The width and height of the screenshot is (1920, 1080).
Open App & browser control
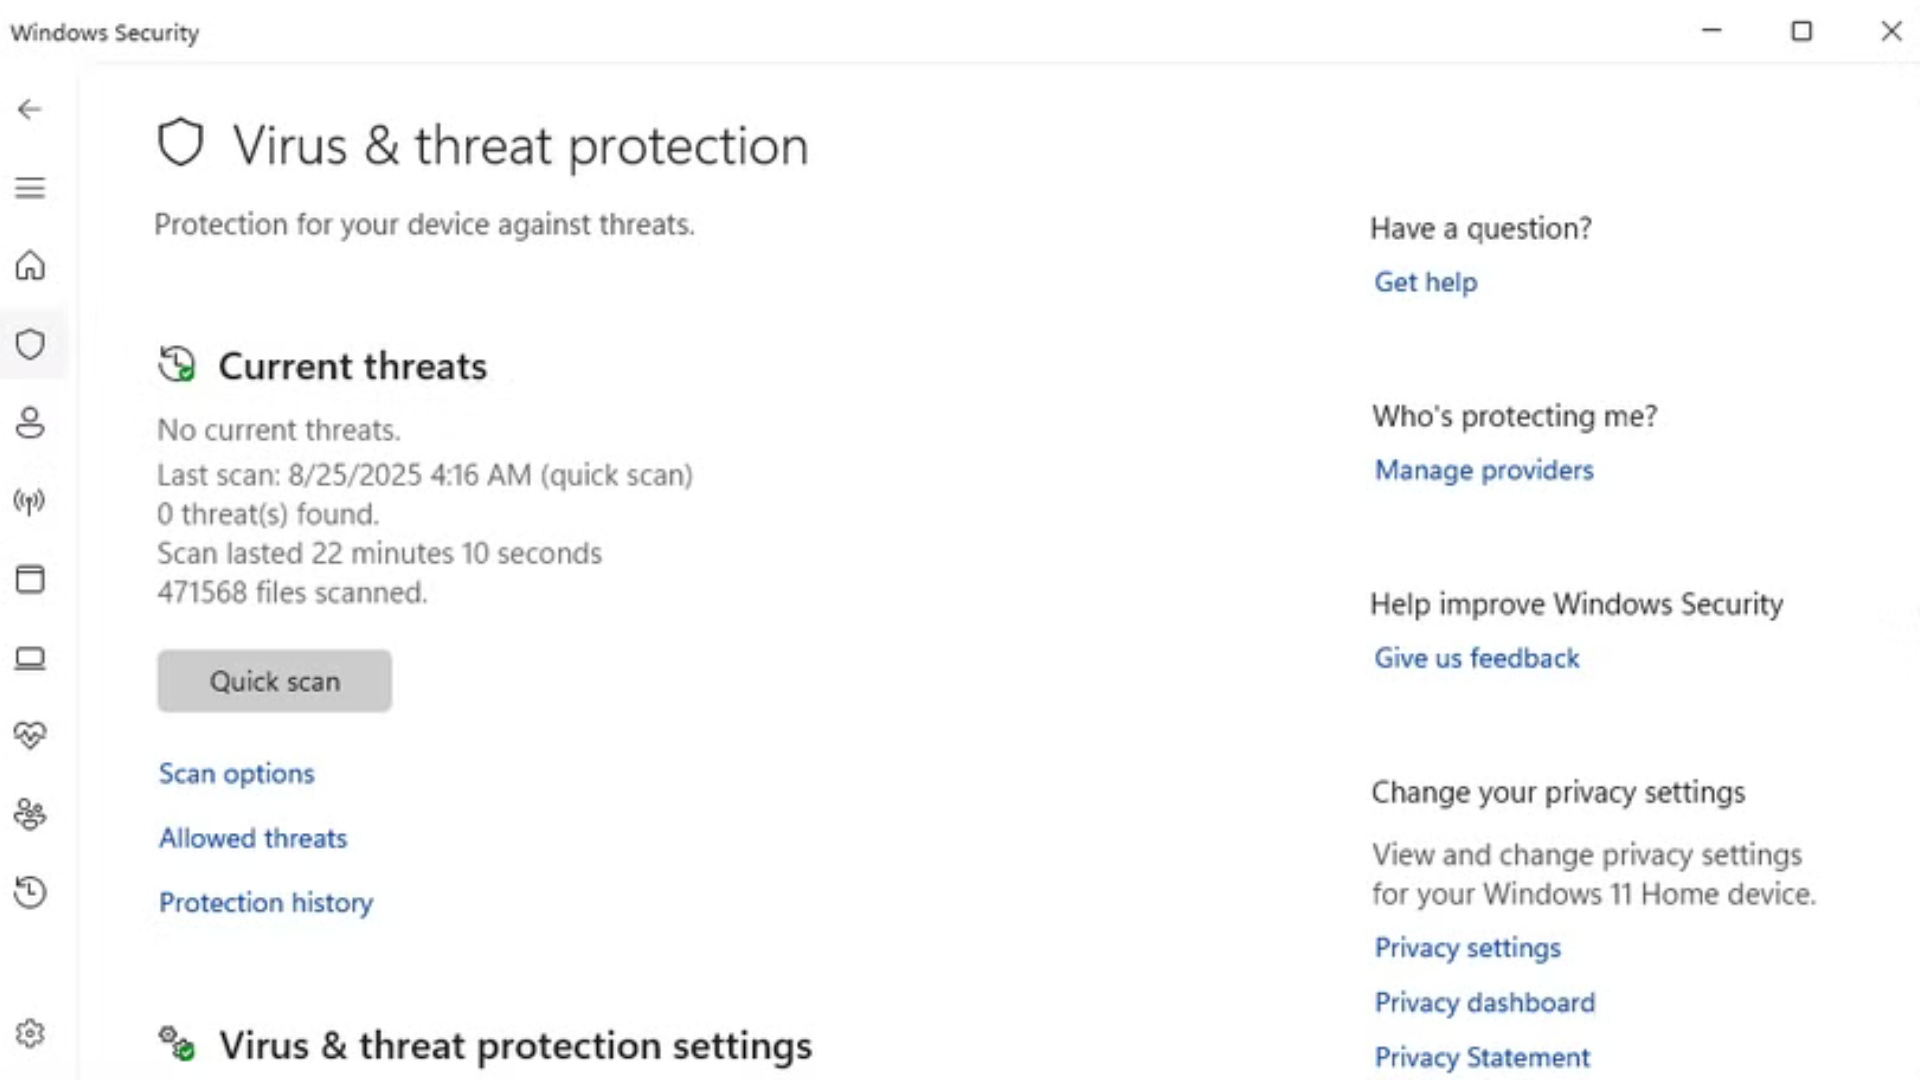(31, 579)
